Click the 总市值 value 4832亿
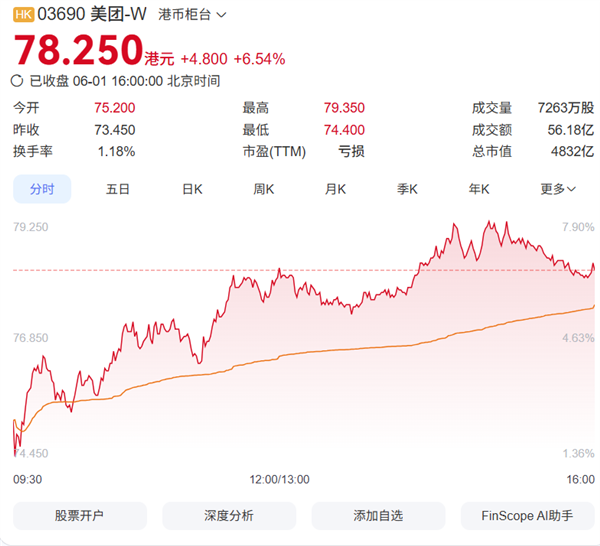 click(572, 152)
